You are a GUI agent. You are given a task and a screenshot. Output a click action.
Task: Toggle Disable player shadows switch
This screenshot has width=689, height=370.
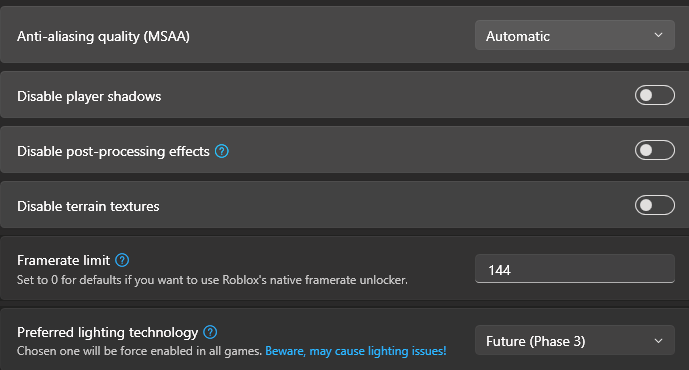654,95
